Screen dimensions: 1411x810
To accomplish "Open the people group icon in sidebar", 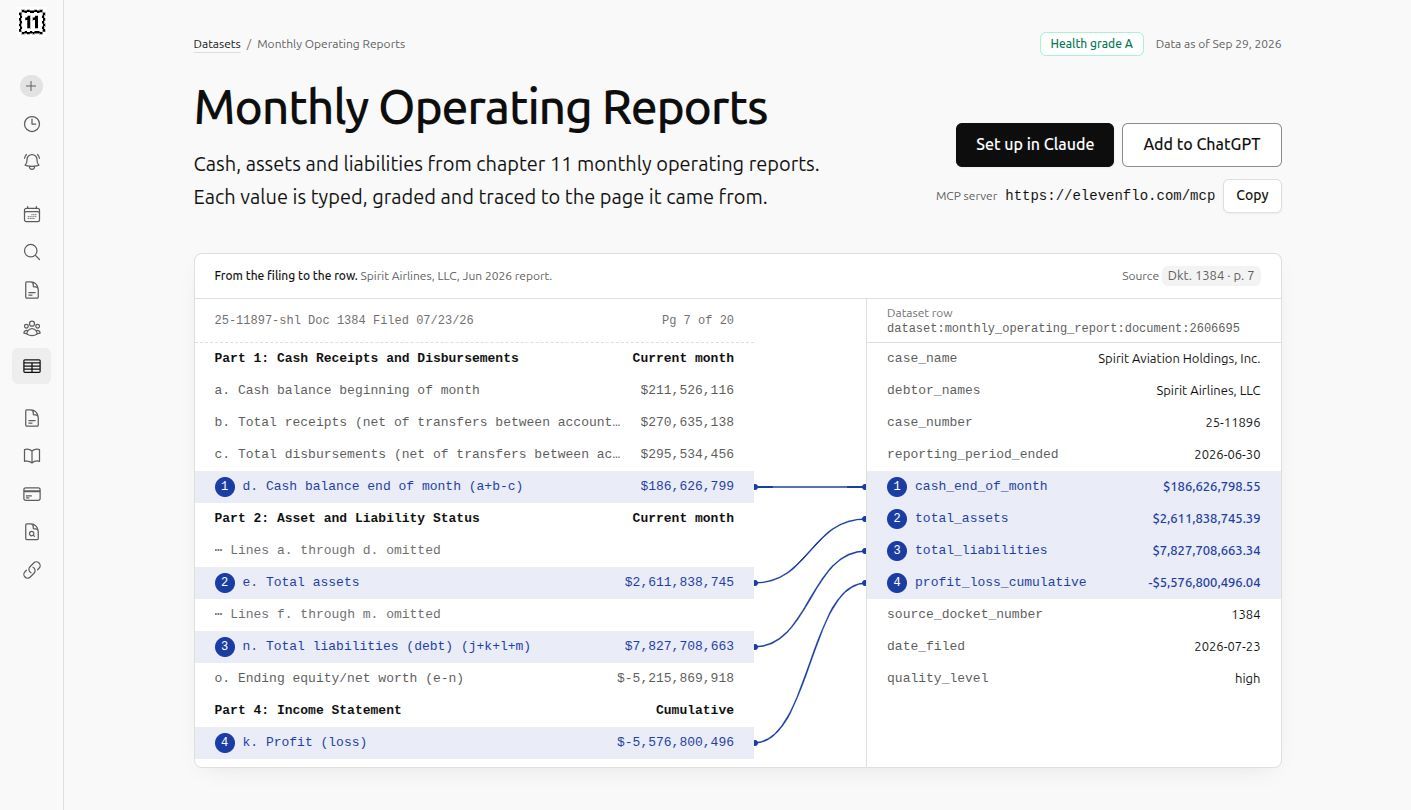I will [32, 328].
